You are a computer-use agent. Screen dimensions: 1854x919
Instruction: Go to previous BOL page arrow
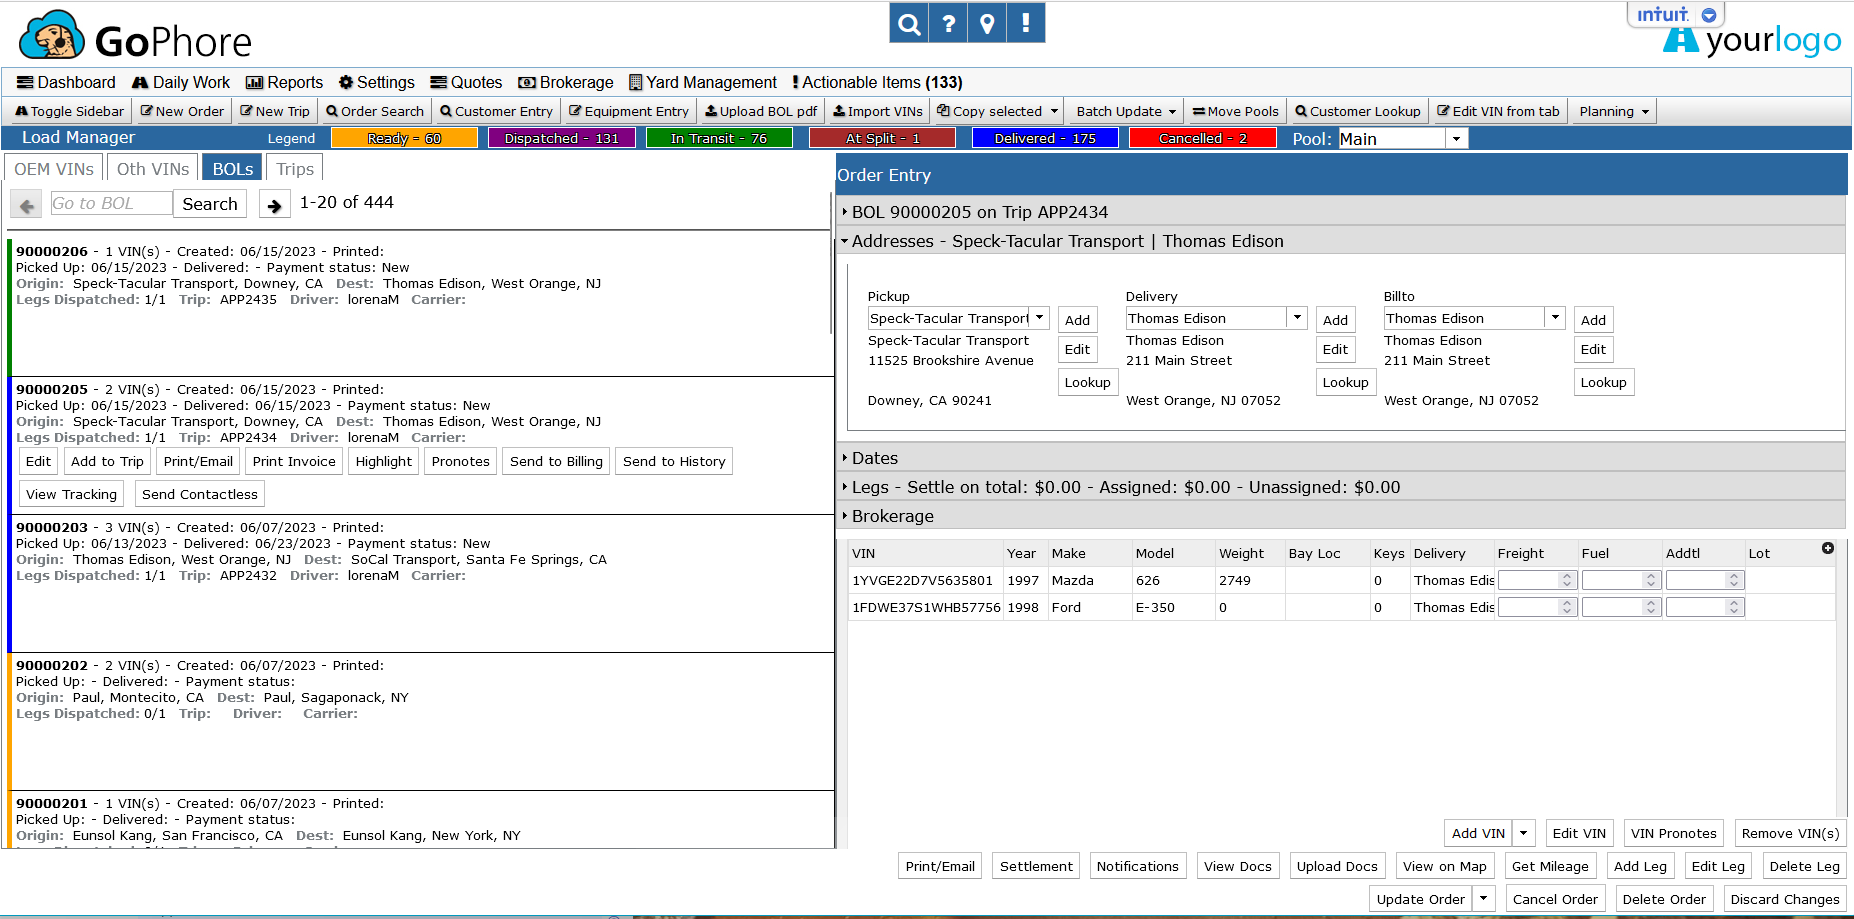tap(27, 204)
